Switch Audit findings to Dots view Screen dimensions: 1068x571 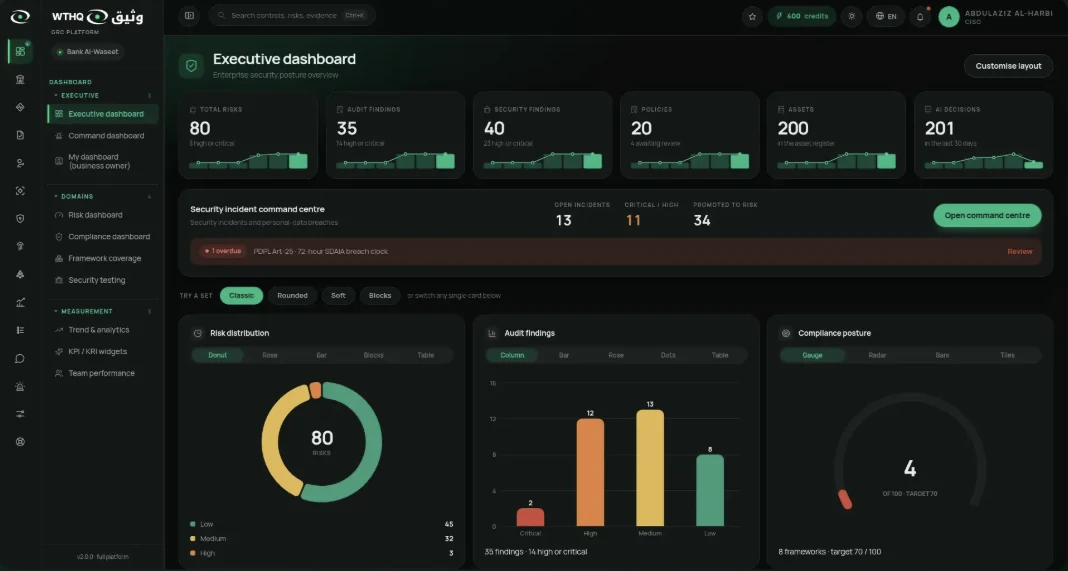(668, 355)
